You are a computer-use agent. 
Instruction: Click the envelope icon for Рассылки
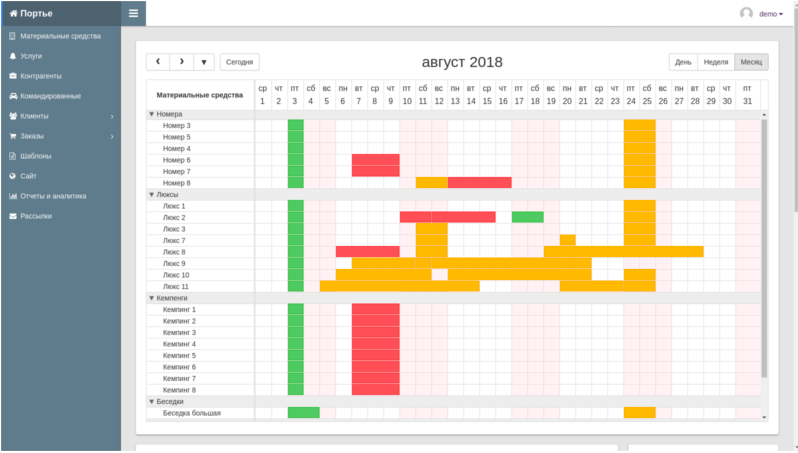coord(13,216)
